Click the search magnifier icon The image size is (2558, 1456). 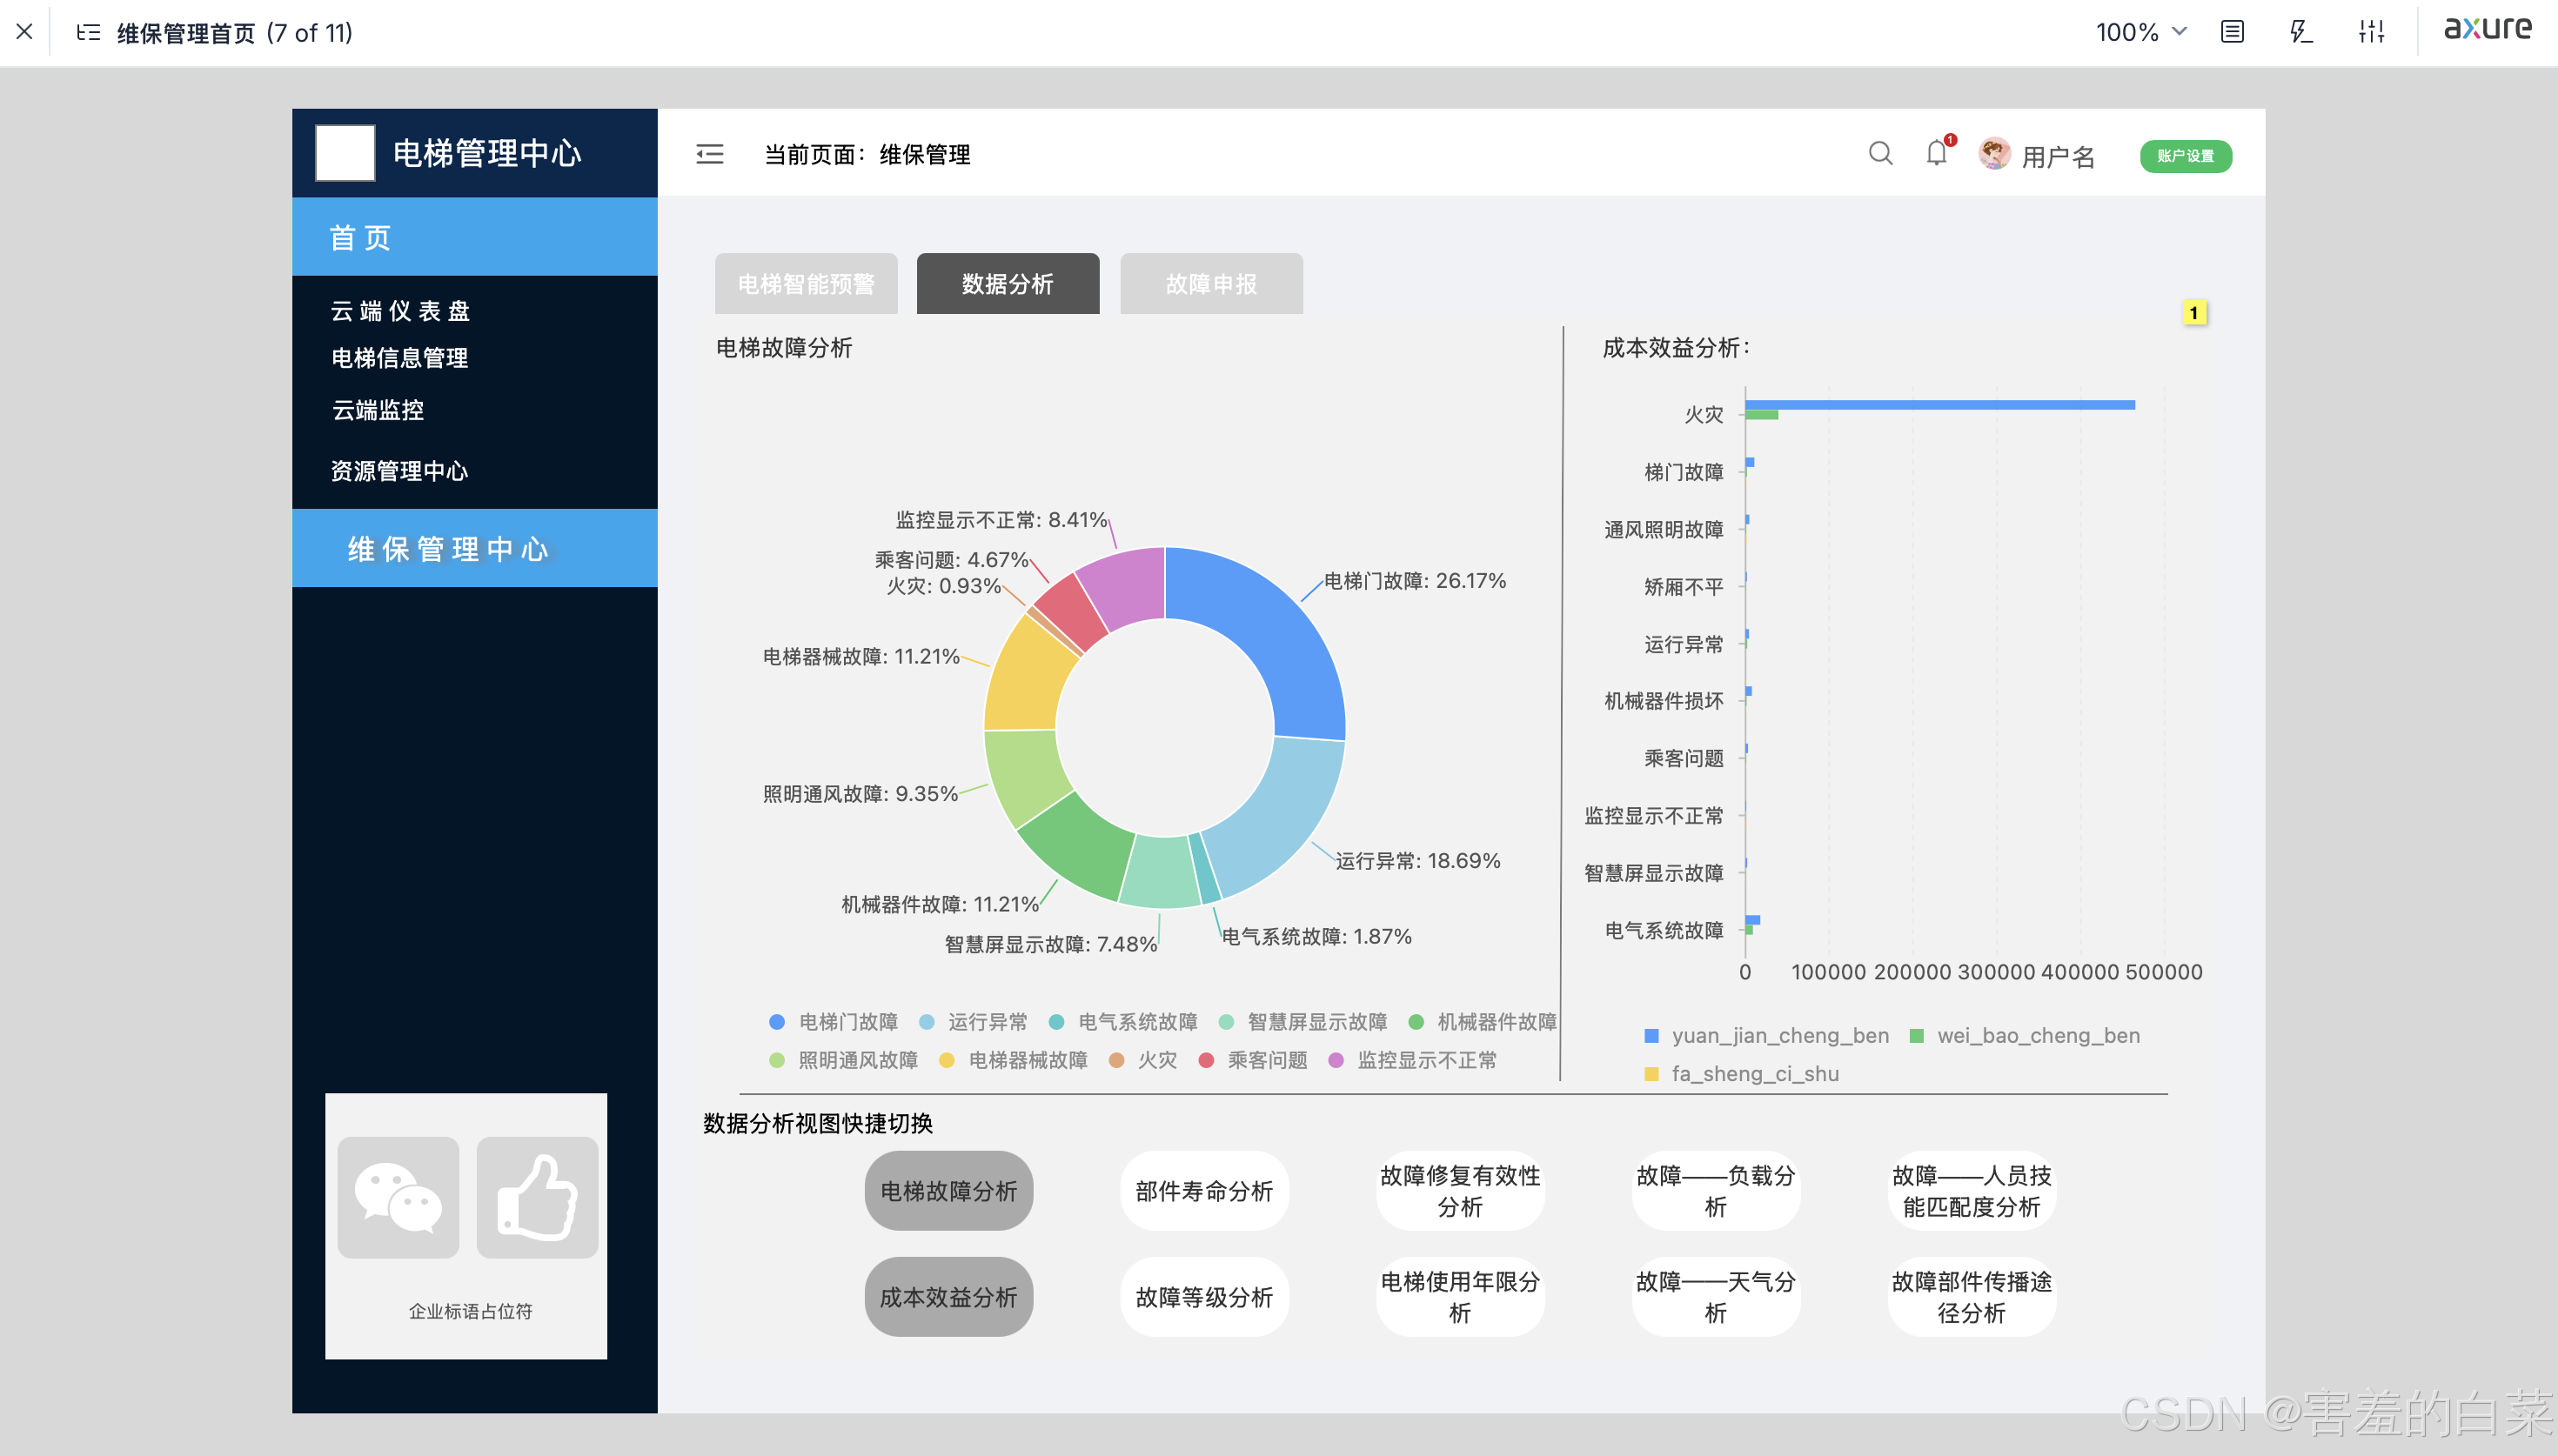click(1880, 153)
